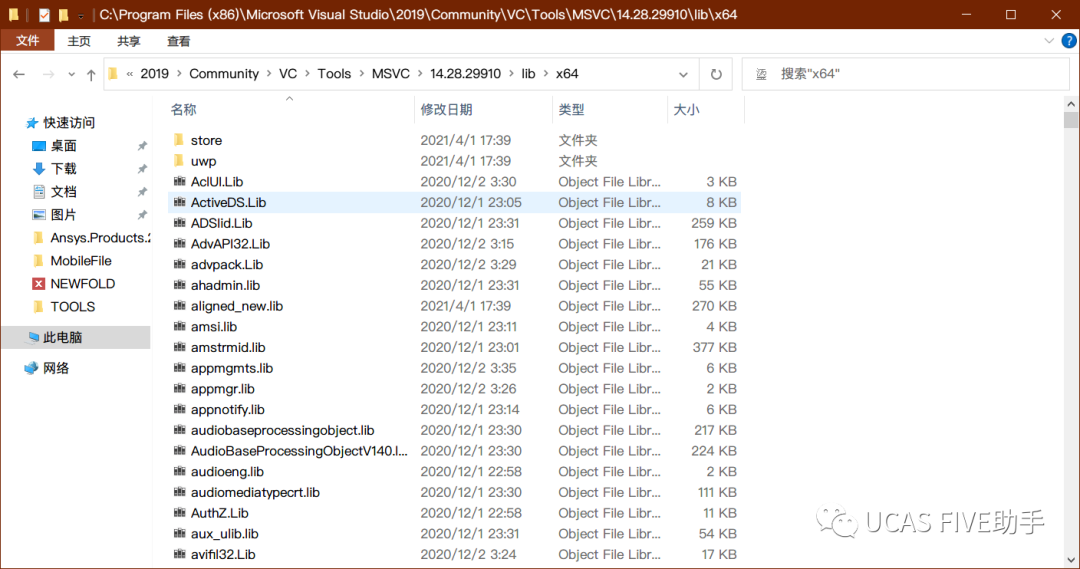1080x569 pixels.
Task: Expand the breadcrumb chevron after Community
Action: tap(269, 74)
